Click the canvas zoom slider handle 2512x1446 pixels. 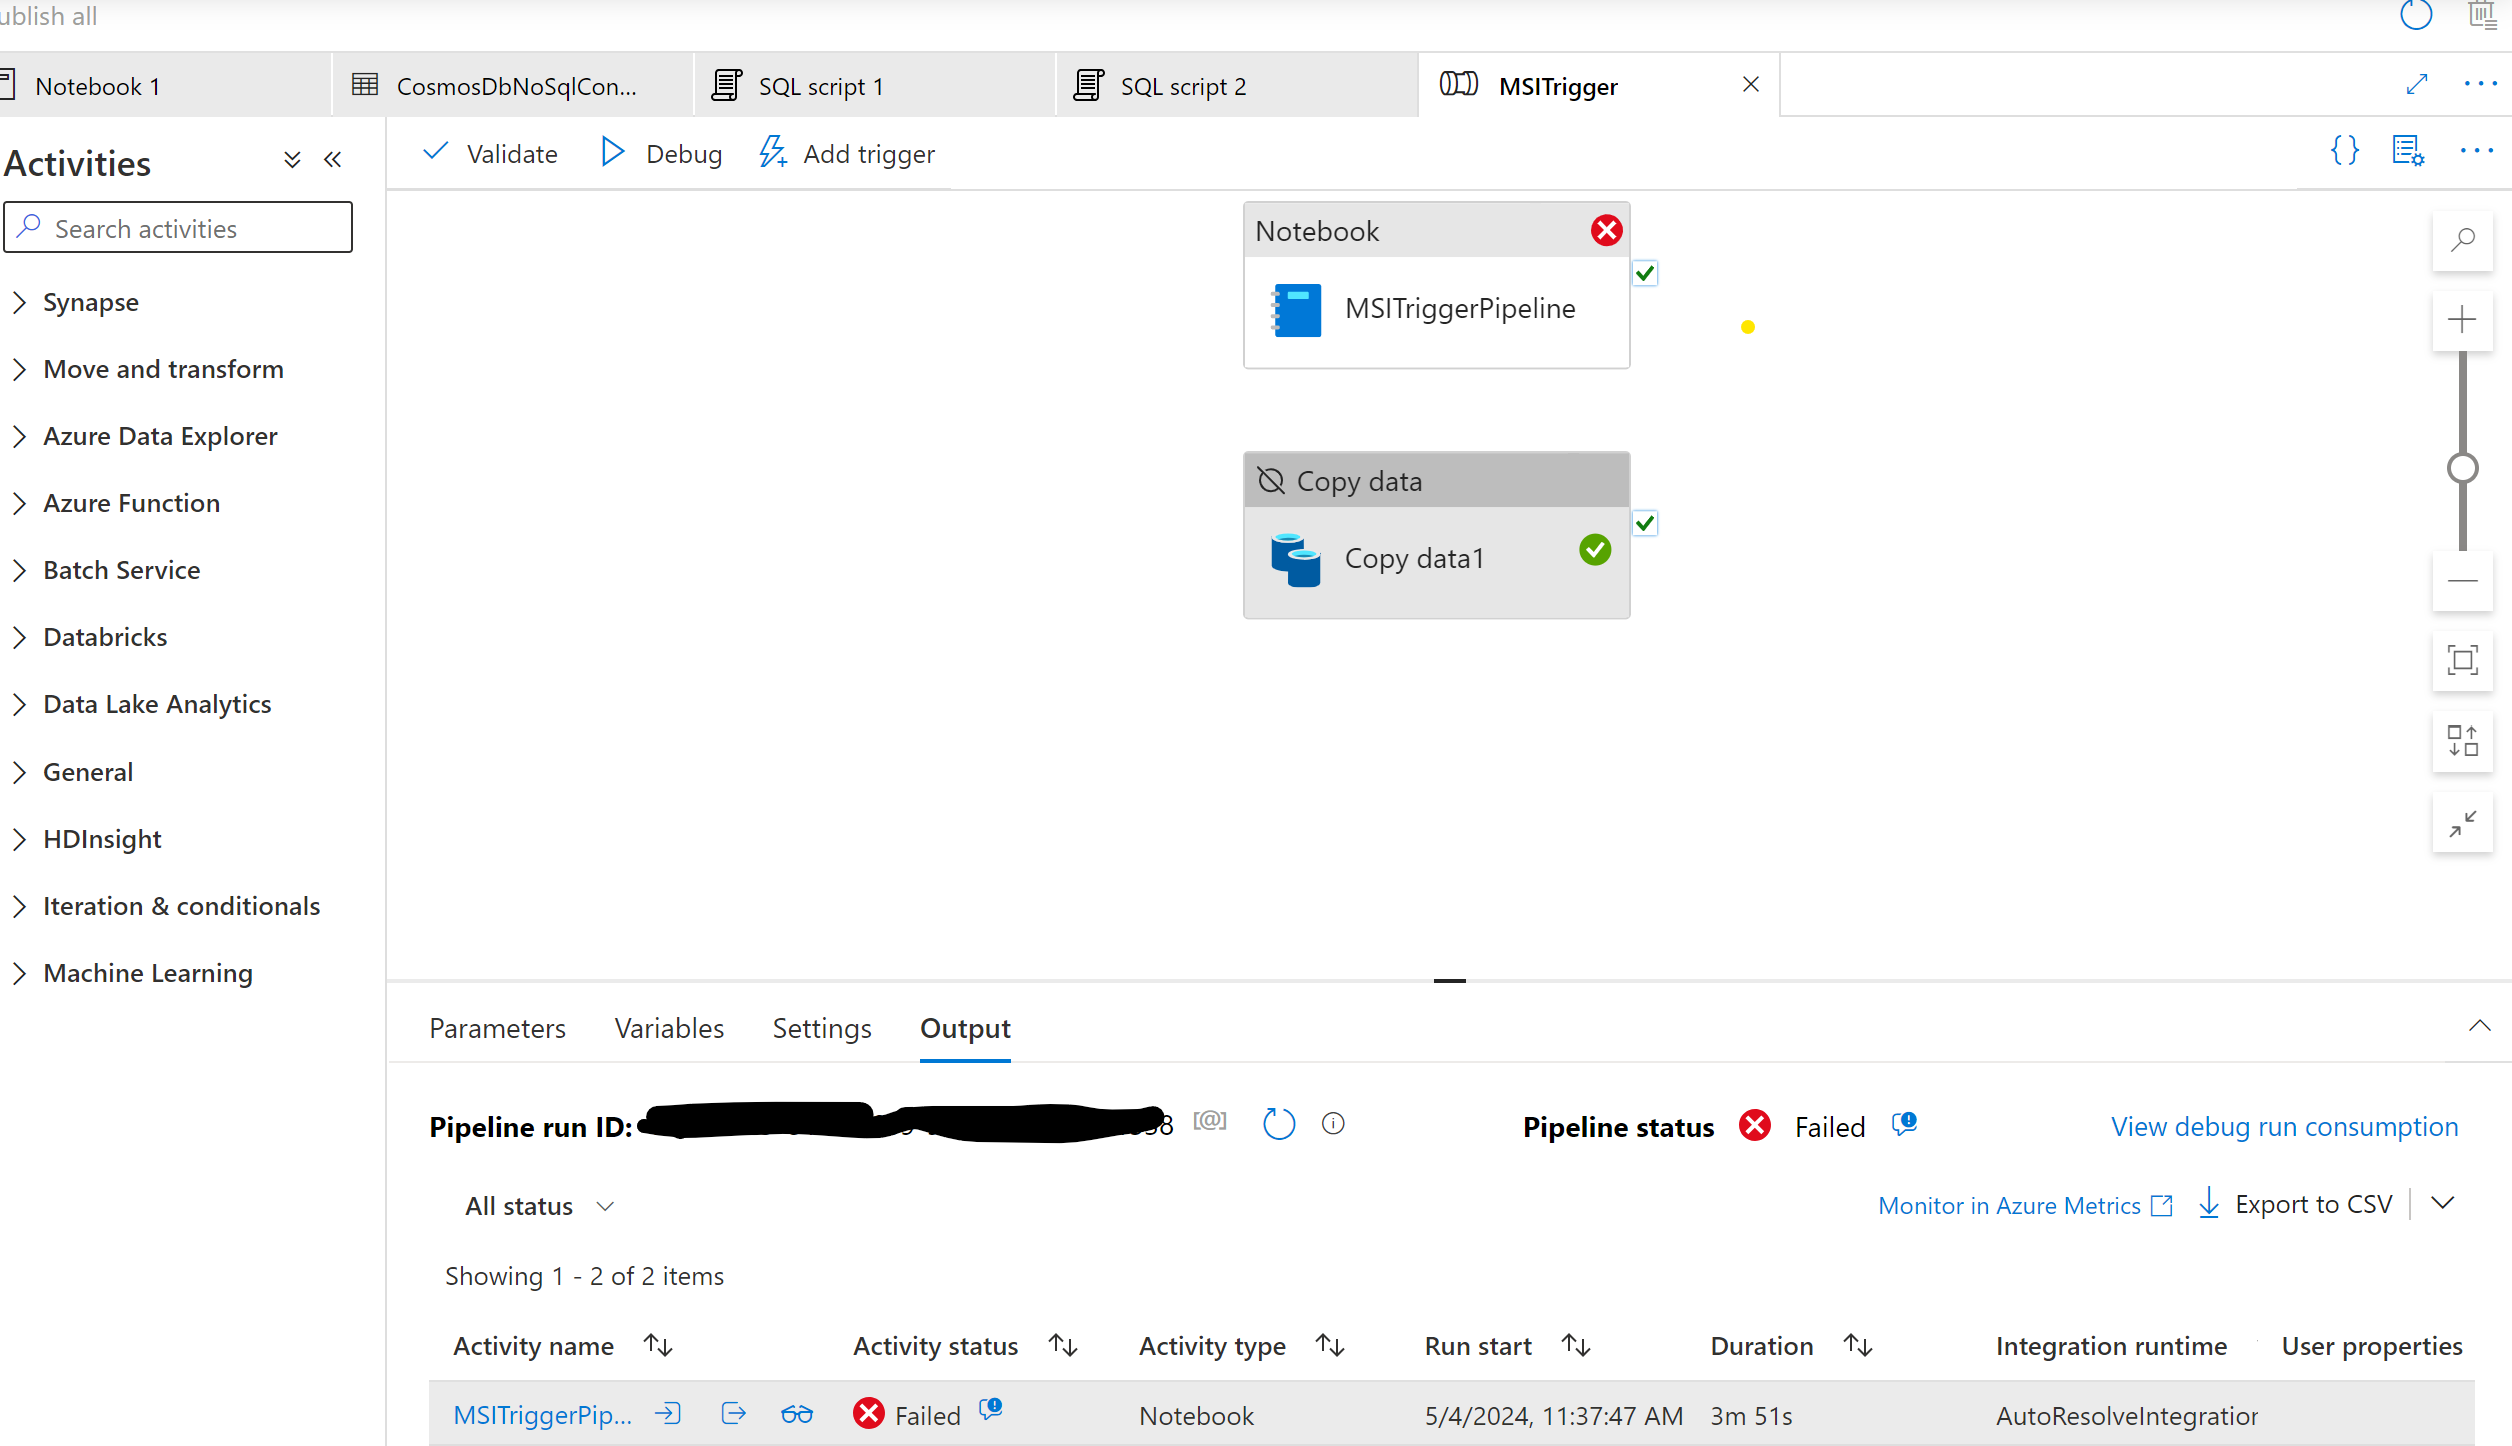tap(2462, 468)
